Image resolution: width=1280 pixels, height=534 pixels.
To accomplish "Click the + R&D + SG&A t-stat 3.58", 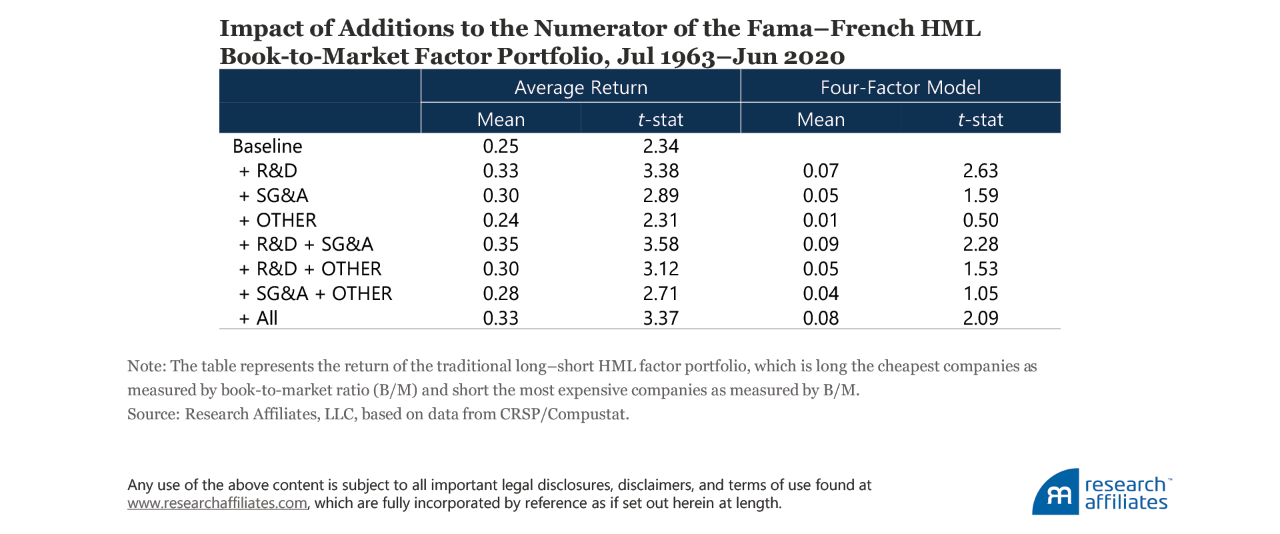I will (660, 244).
